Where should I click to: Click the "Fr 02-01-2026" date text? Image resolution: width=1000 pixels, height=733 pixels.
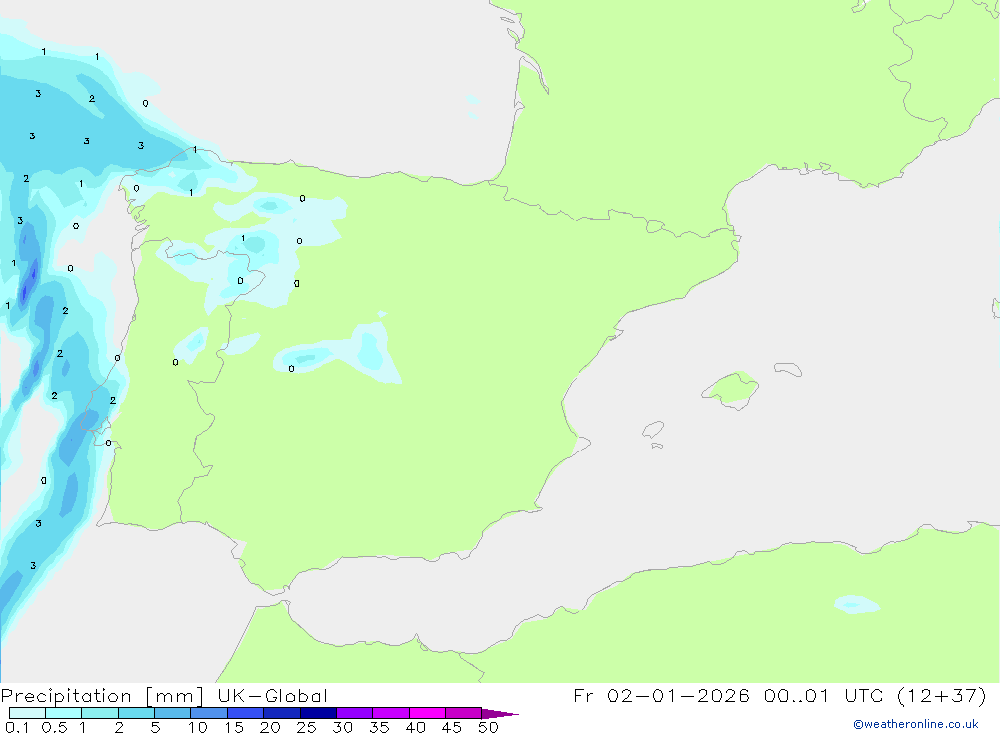point(661,695)
